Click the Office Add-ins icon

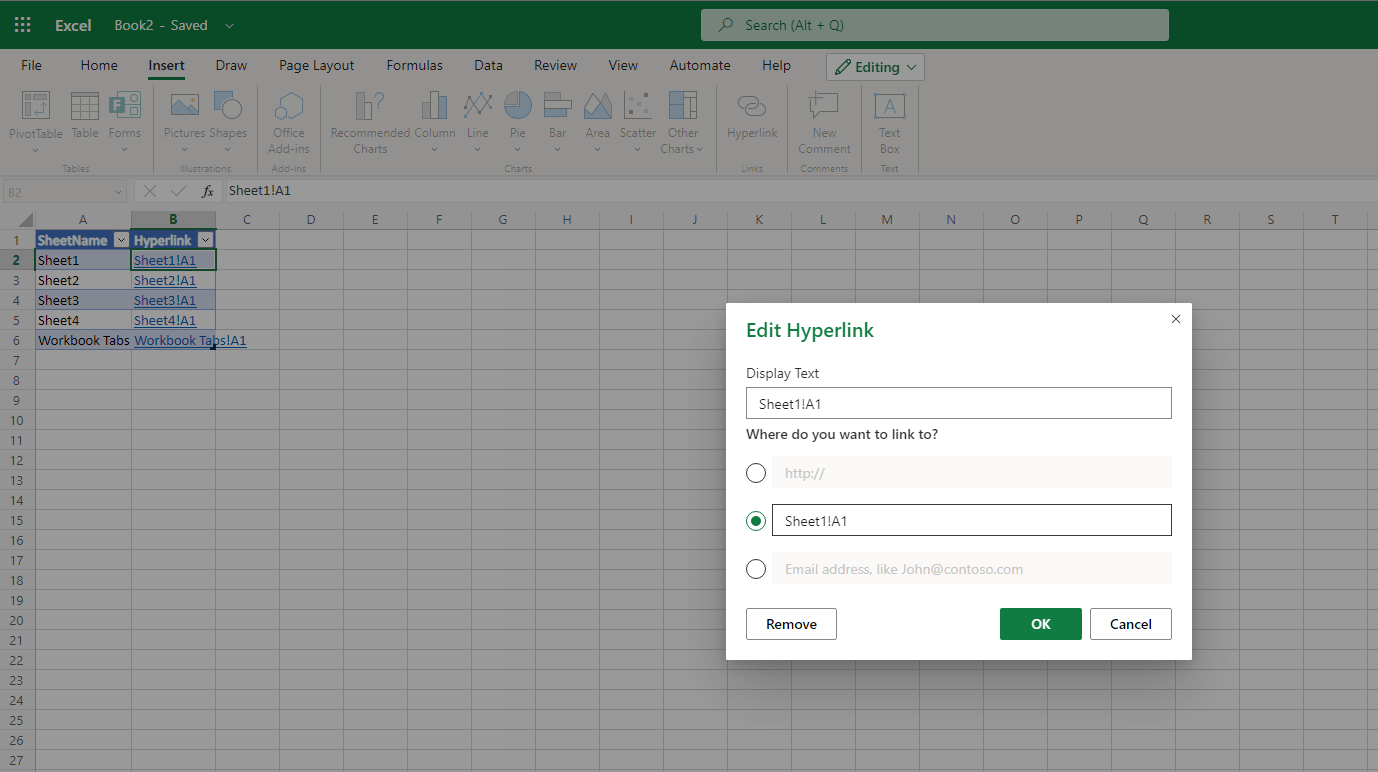coord(289,106)
